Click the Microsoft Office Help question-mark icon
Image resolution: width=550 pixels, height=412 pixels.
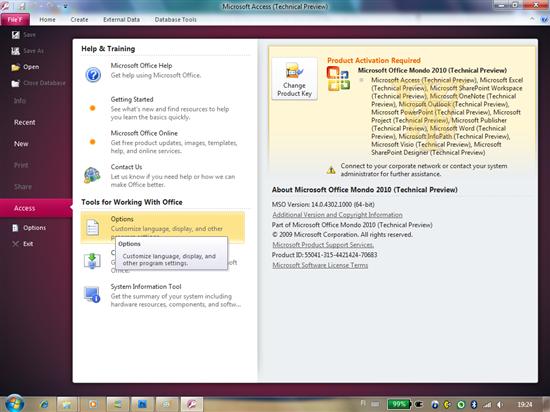pos(93,74)
